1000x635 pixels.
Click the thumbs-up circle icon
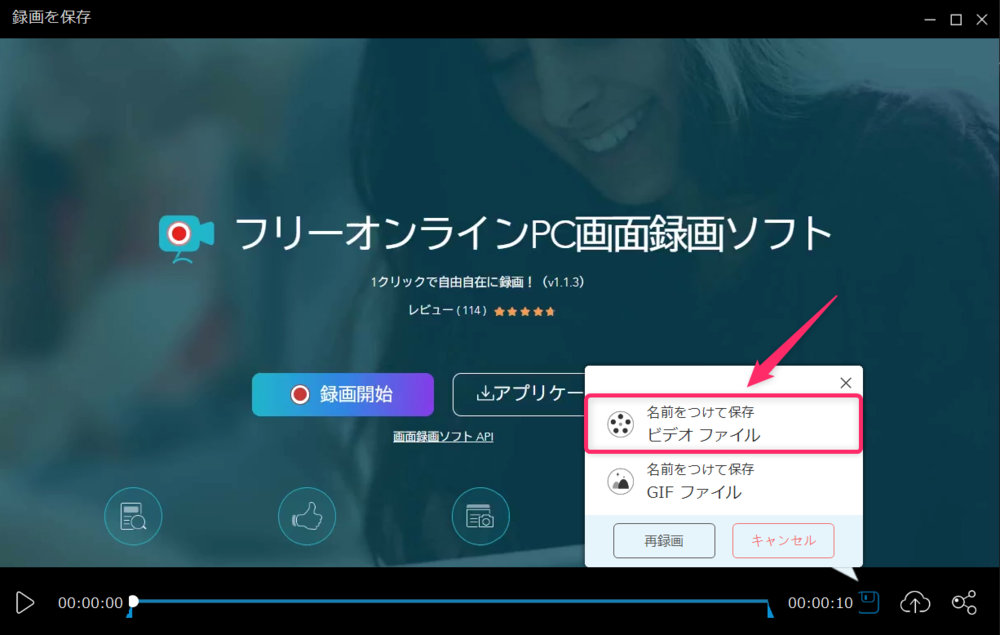pyautogui.click(x=307, y=516)
